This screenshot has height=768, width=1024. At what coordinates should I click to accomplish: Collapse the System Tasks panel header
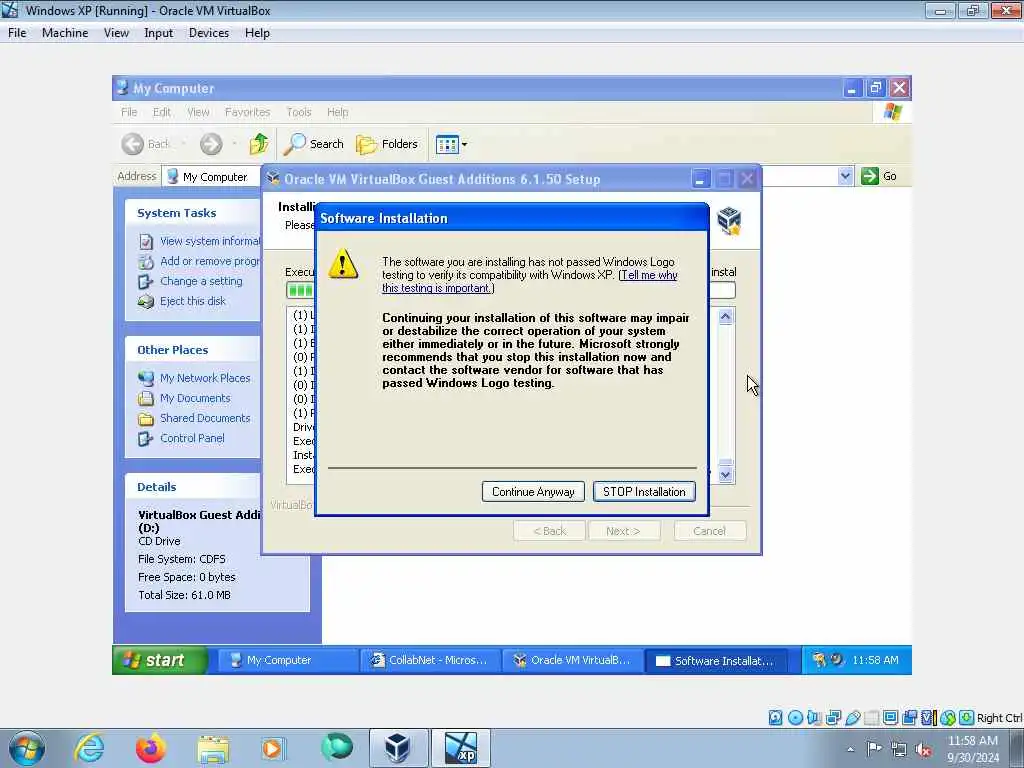coord(193,213)
